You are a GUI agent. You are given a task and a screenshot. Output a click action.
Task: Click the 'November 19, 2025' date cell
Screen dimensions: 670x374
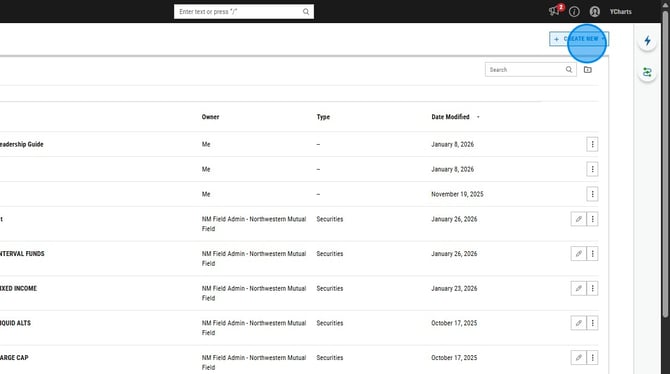pyautogui.click(x=457, y=194)
